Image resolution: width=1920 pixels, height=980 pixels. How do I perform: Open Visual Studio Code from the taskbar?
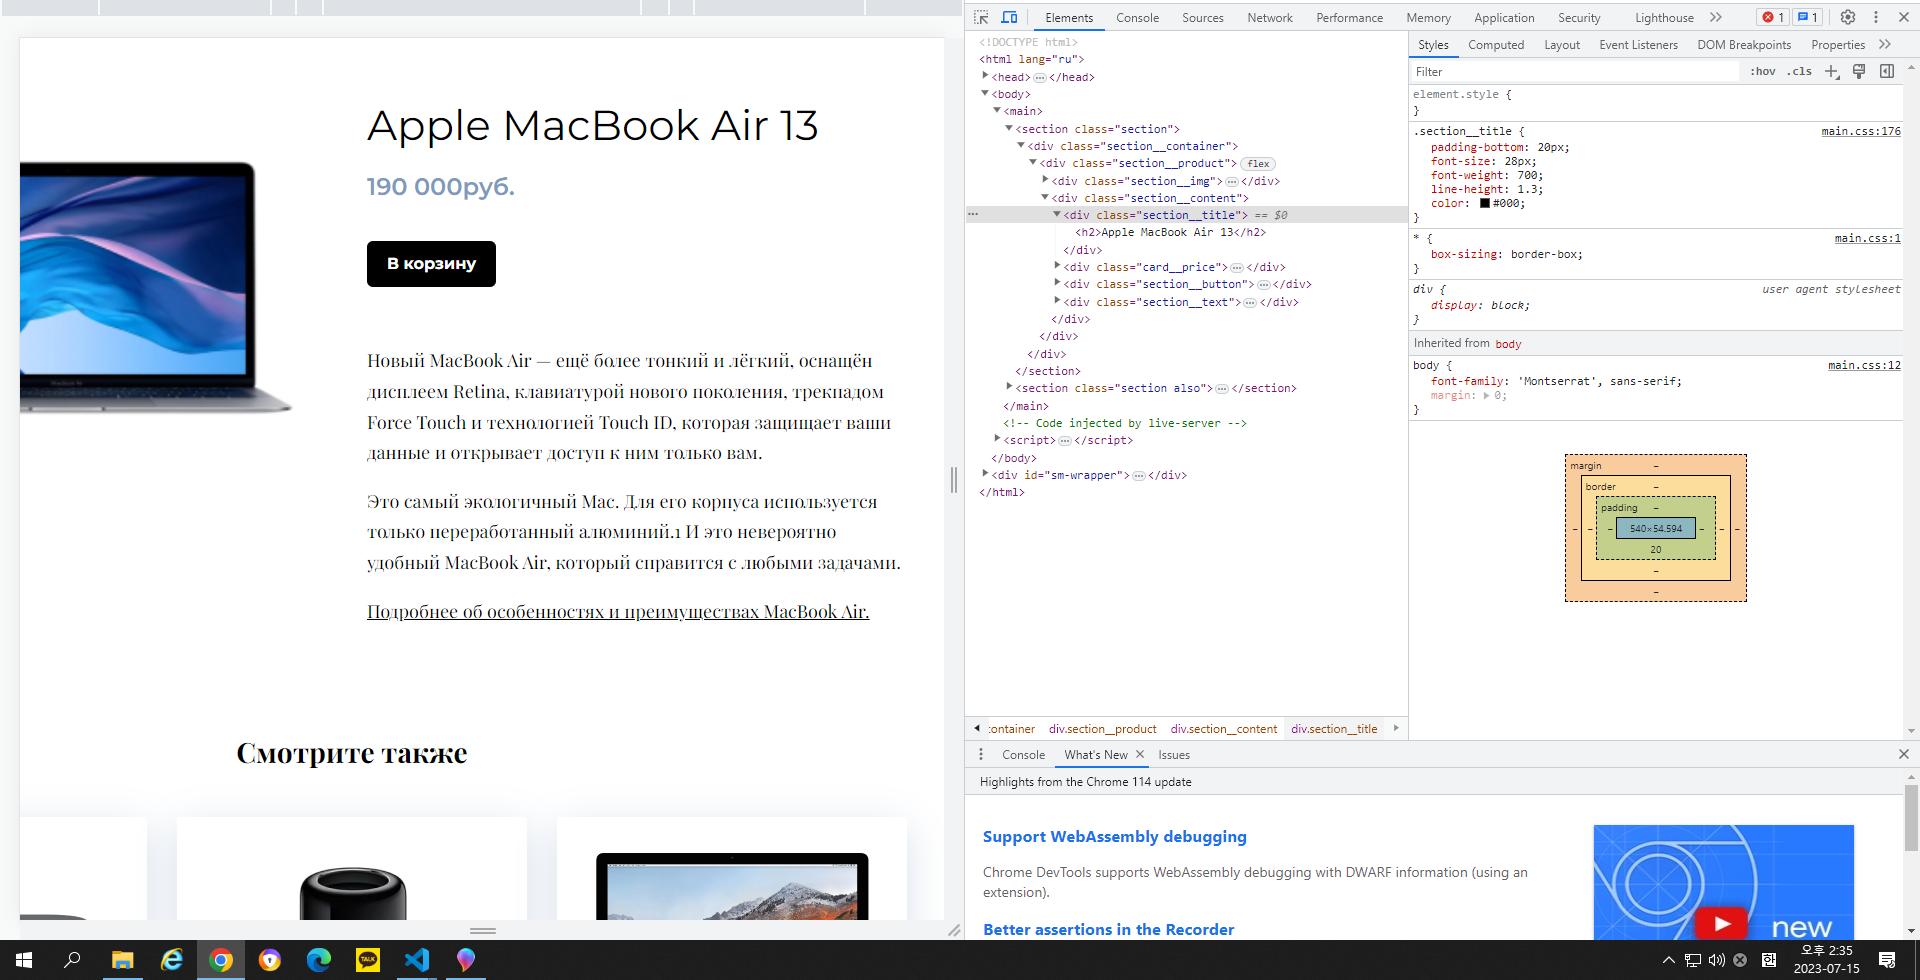[x=417, y=960]
